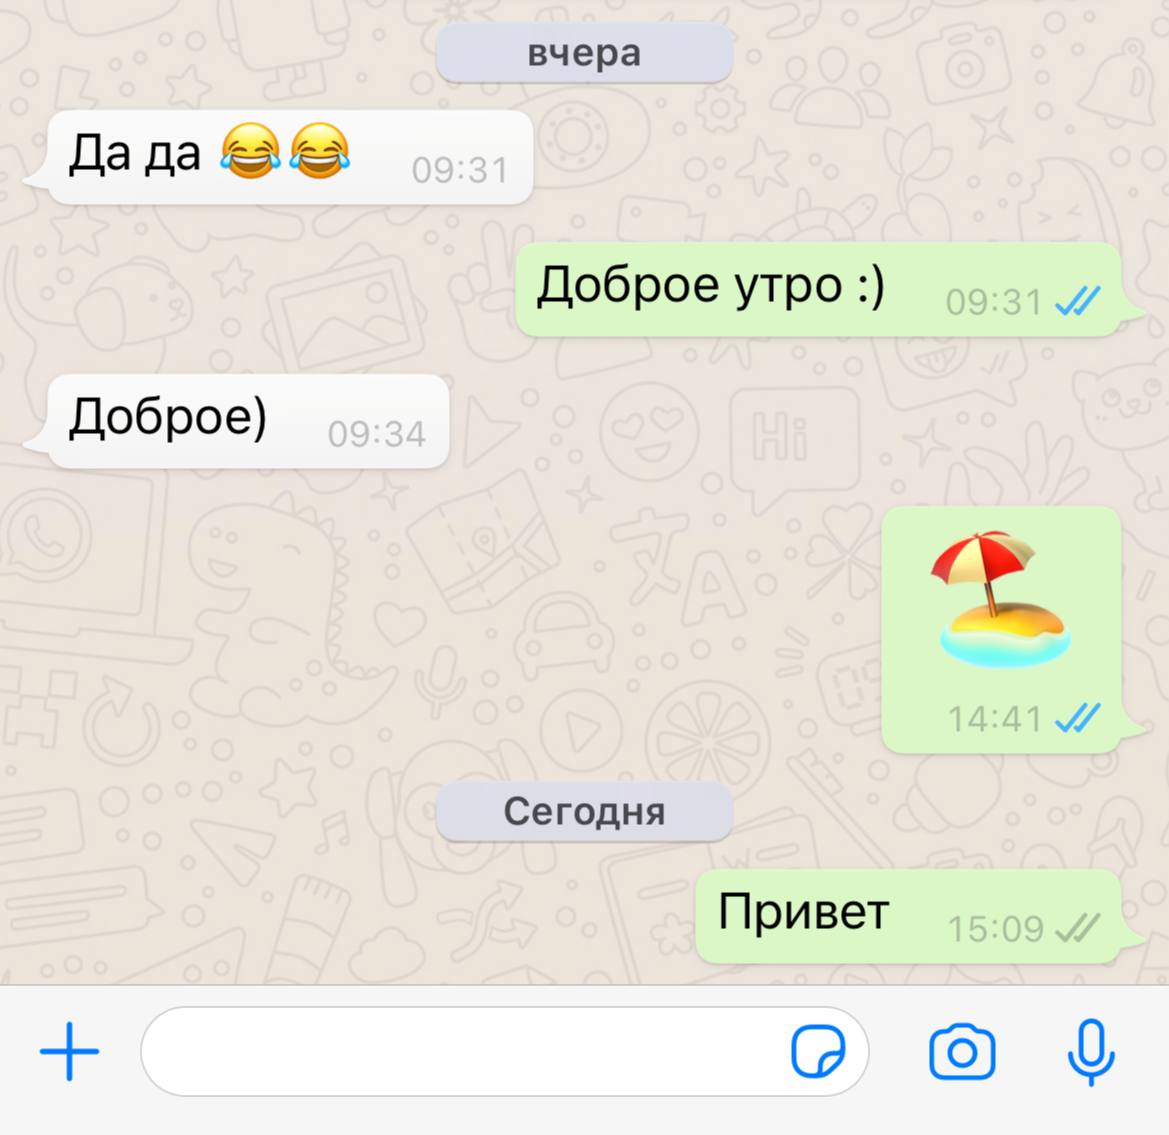Tap the microphone voice message icon
The width and height of the screenshot is (1169, 1135).
pyautogui.click(x=1091, y=1051)
